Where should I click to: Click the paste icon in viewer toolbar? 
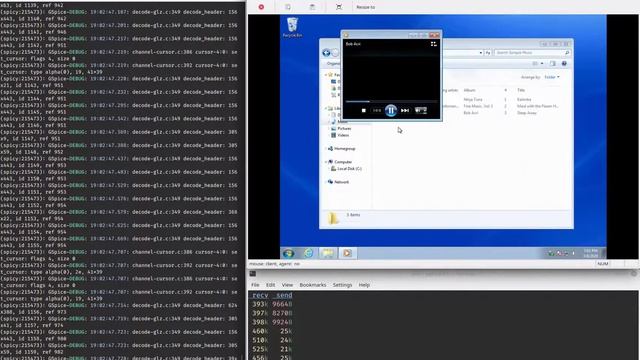(x=312, y=7)
